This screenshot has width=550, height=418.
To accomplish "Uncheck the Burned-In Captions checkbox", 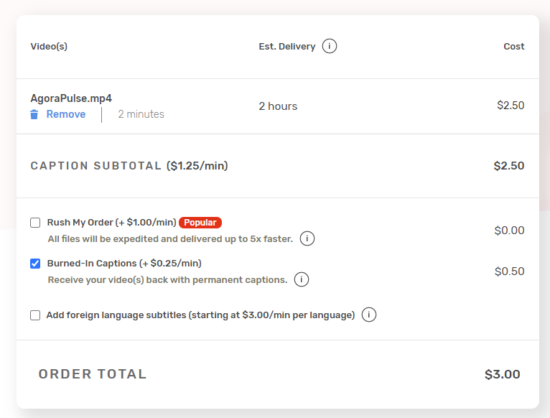I will pos(35,263).
